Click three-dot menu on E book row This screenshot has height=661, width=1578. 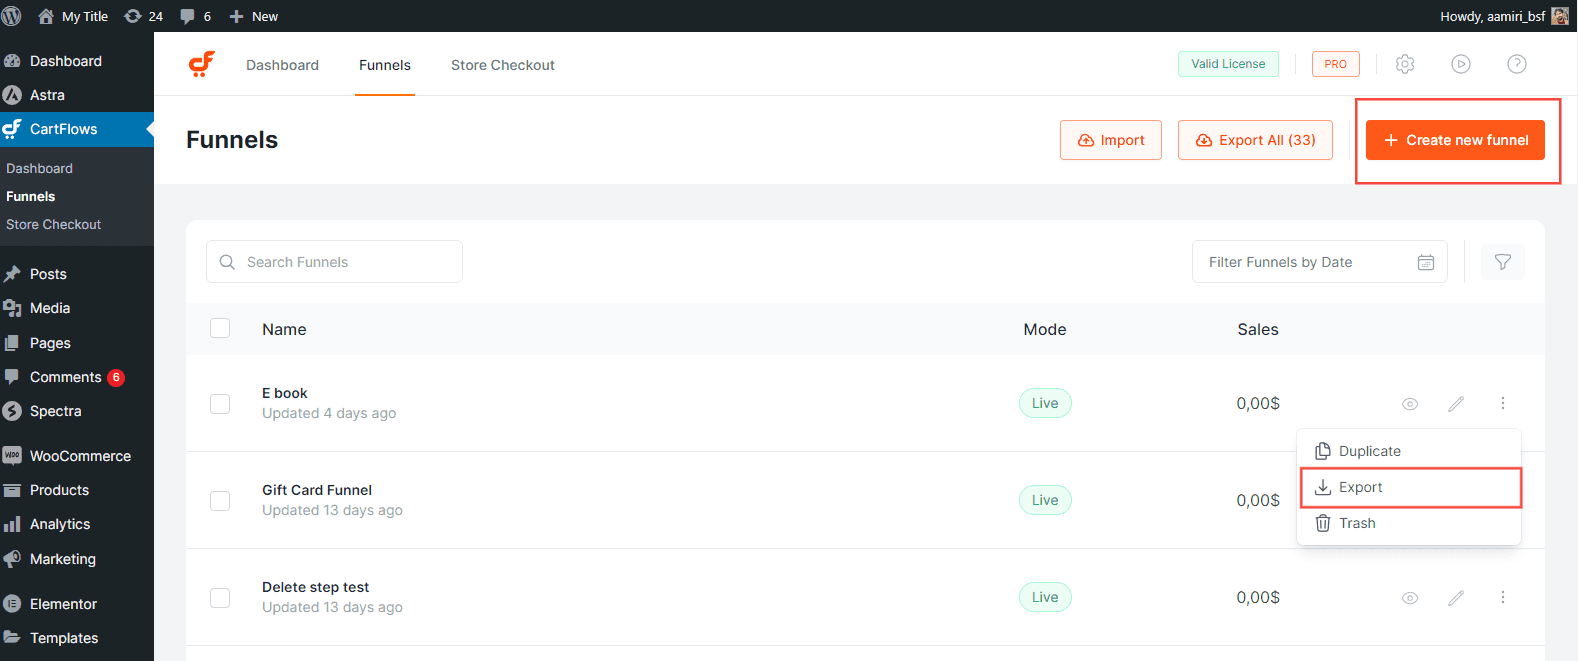pyautogui.click(x=1502, y=404)
